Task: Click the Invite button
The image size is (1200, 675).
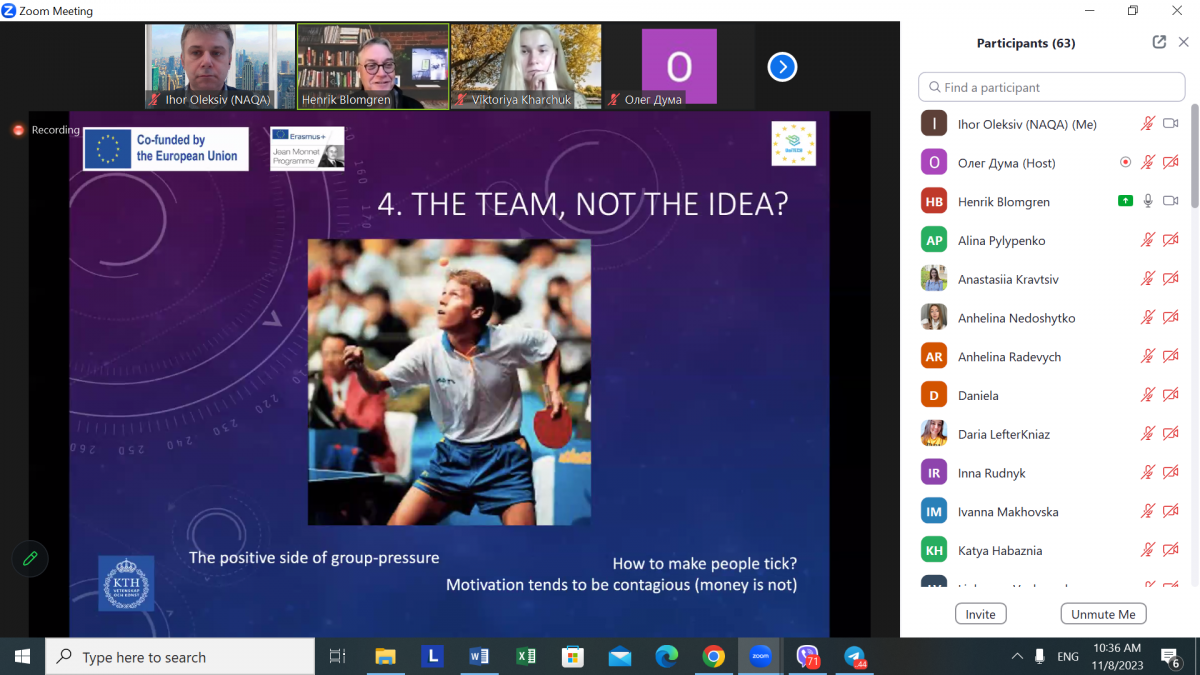Action: coord(980,614)
